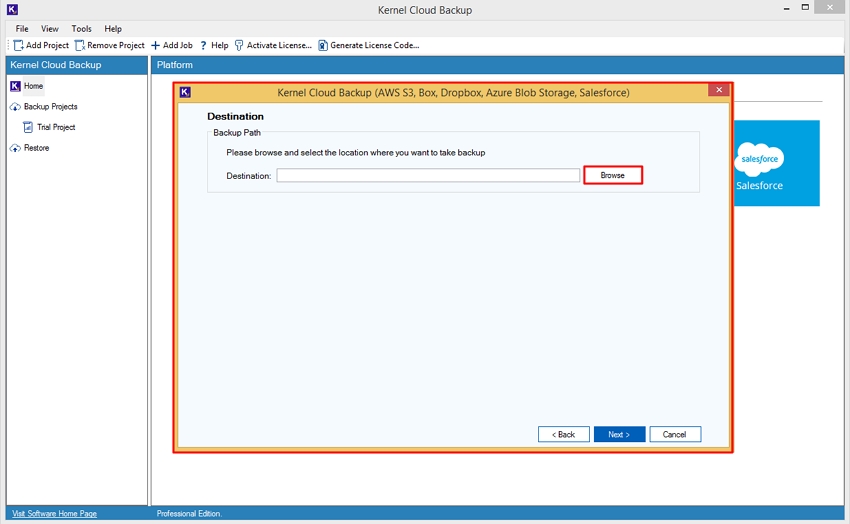
Task: Cancel the backup wizard dialog
Action: point(675,435)
